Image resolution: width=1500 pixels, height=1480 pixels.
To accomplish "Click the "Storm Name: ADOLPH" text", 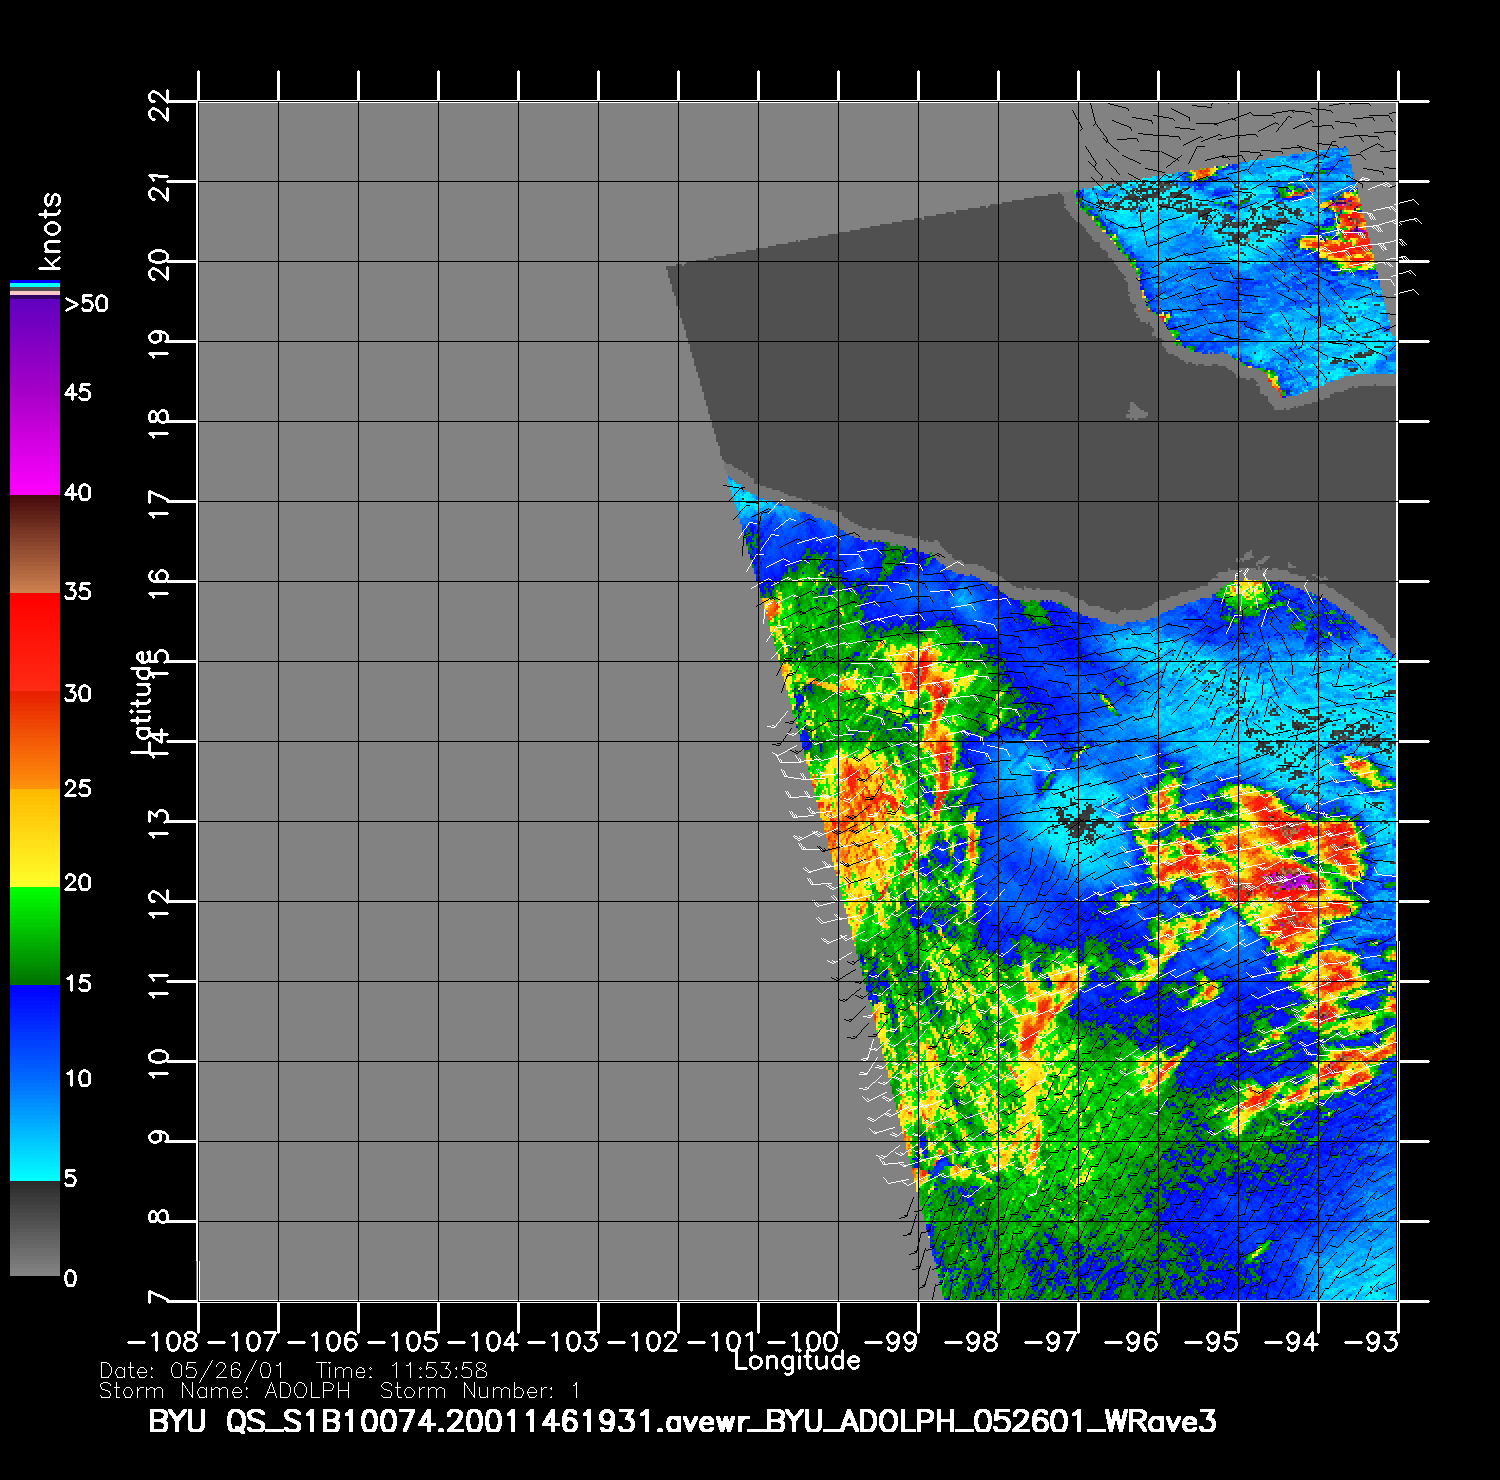I will (225, 1391).
